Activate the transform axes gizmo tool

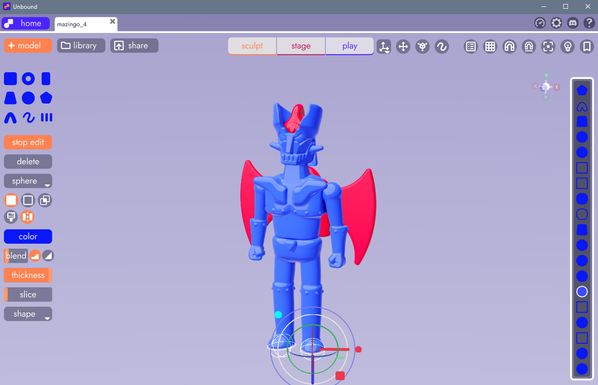tap(384, 47)
